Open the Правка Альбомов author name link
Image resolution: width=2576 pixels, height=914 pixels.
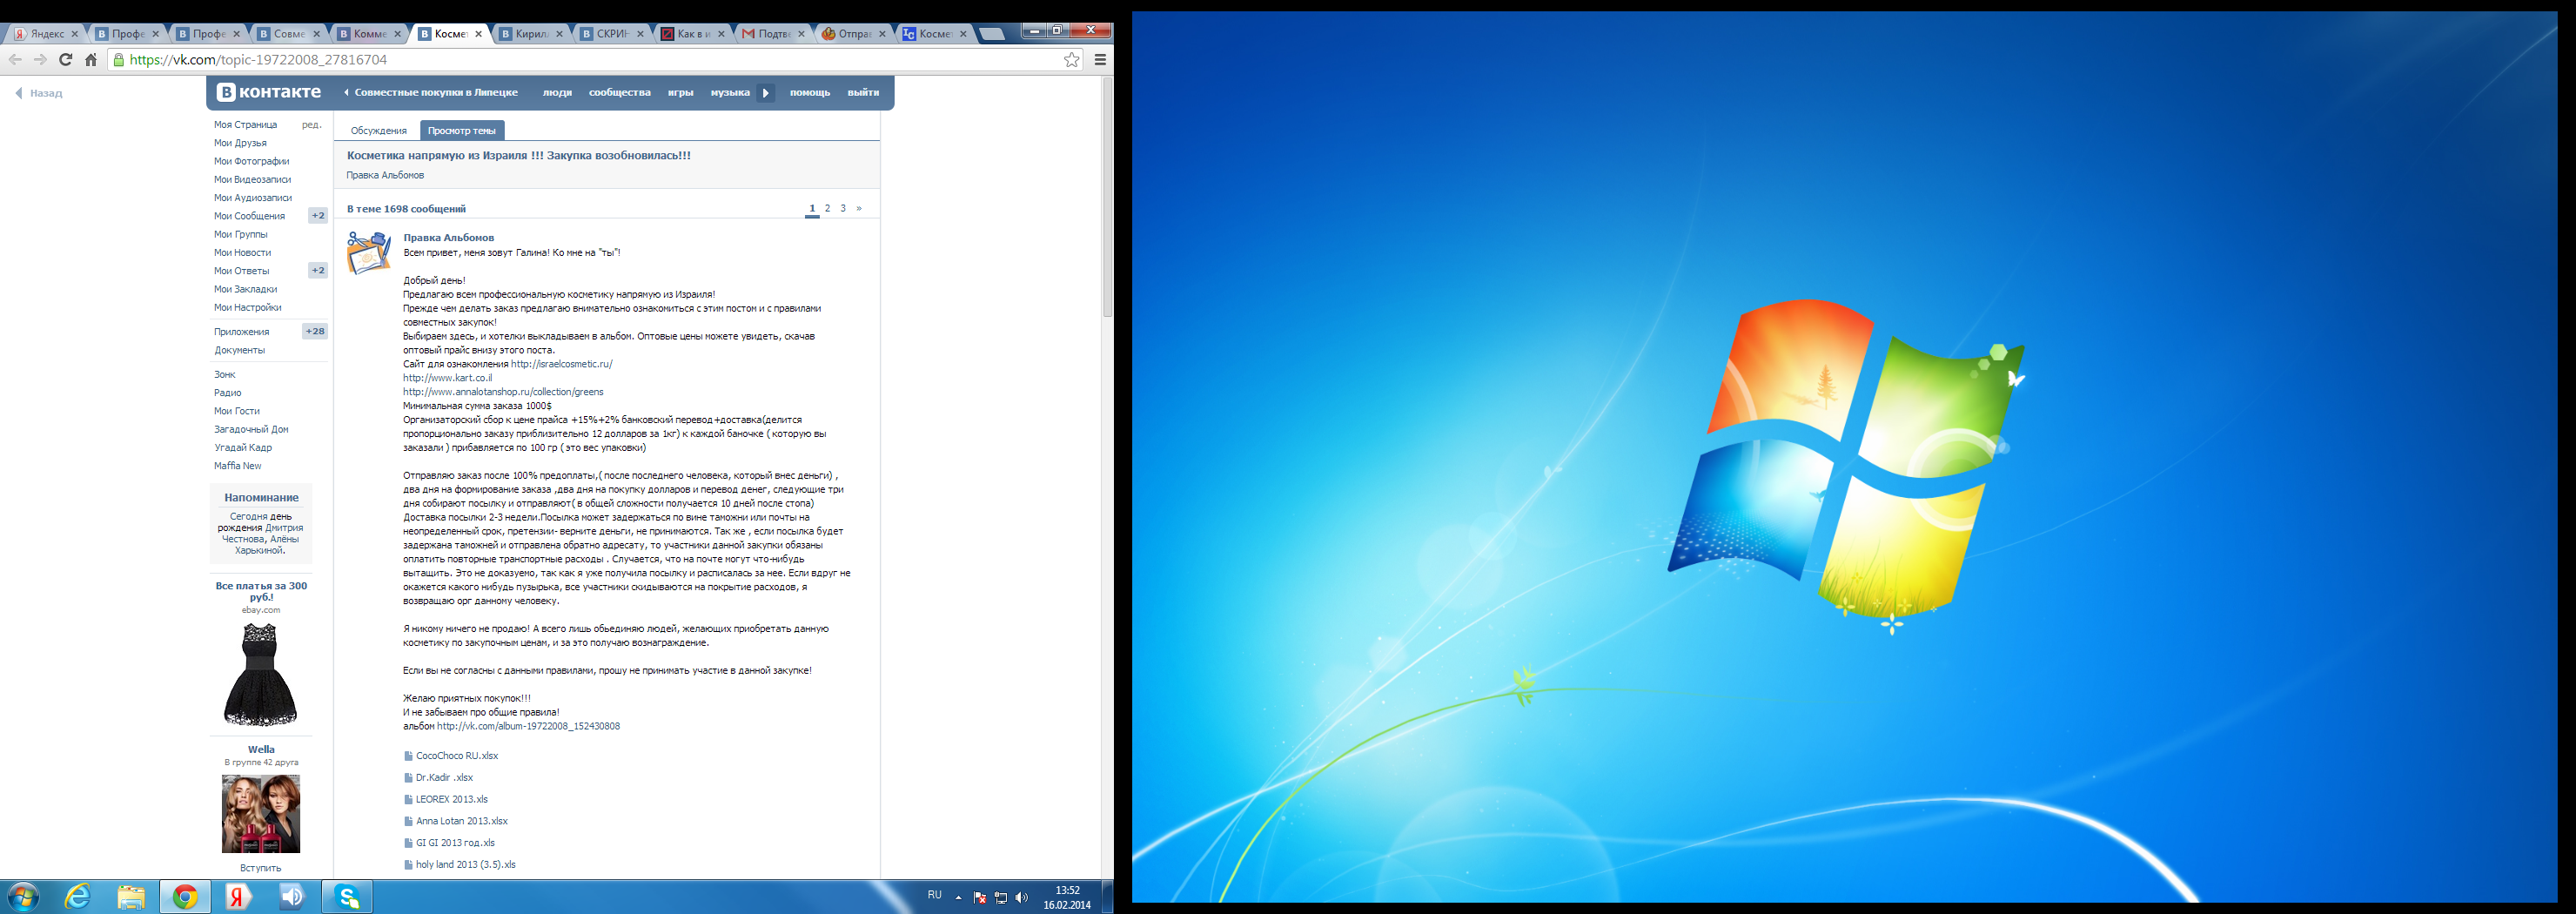(x=448, y=238)
